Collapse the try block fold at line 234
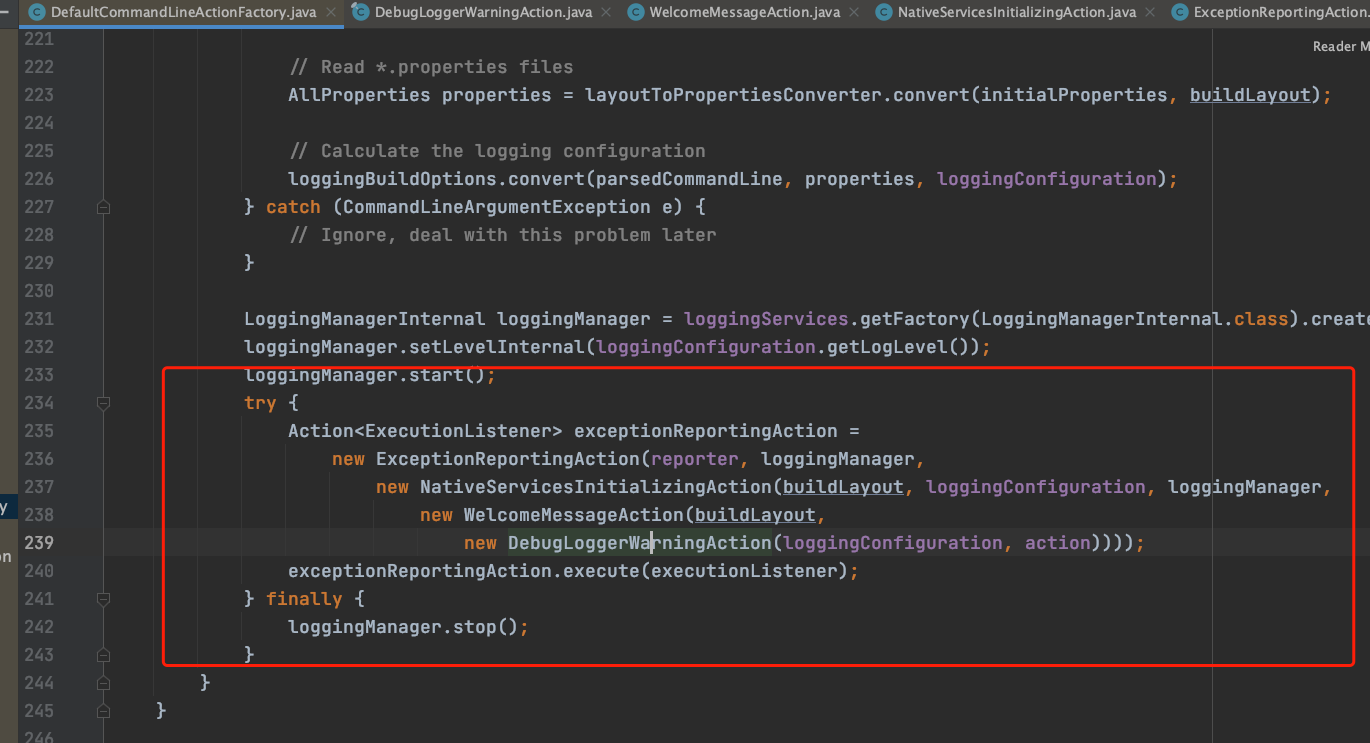Image resolution: width=1370 pixels, height=743 pixels. [x=103, y=403]
